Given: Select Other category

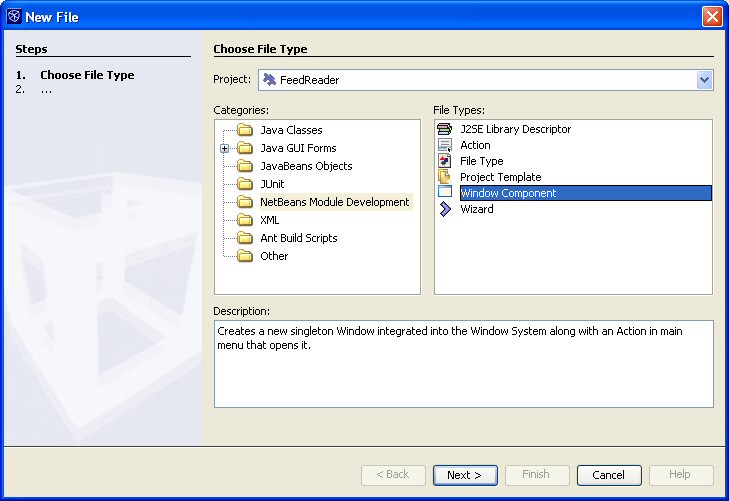Looking at the screenshot, I should 274,256.
